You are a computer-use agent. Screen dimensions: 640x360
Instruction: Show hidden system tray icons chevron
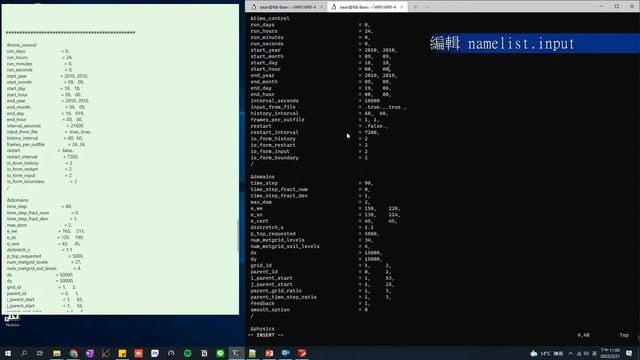pos(571,353)
